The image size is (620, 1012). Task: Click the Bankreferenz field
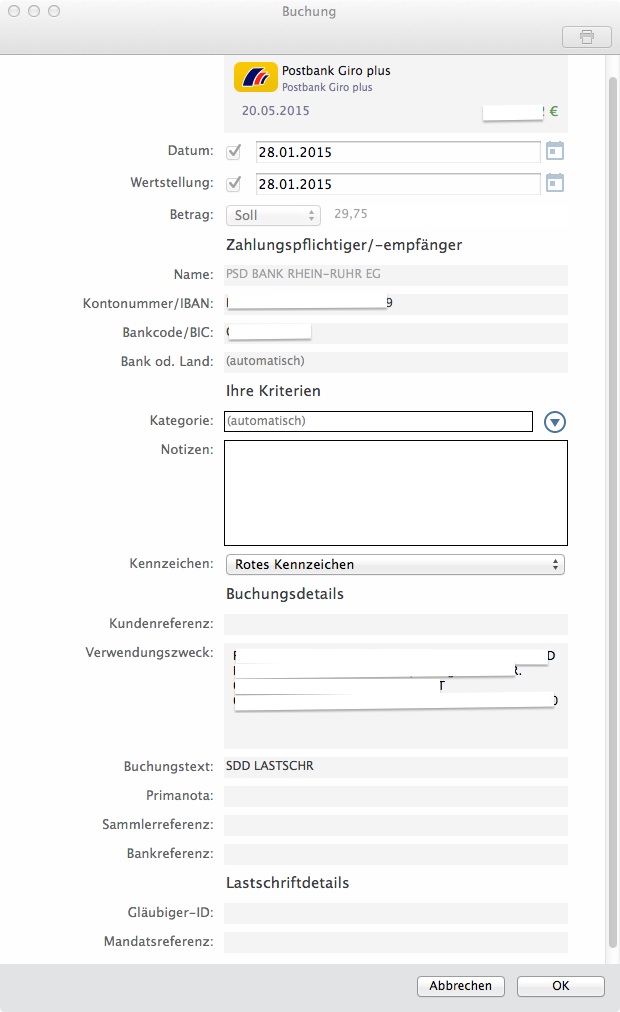tap(395, 854)
